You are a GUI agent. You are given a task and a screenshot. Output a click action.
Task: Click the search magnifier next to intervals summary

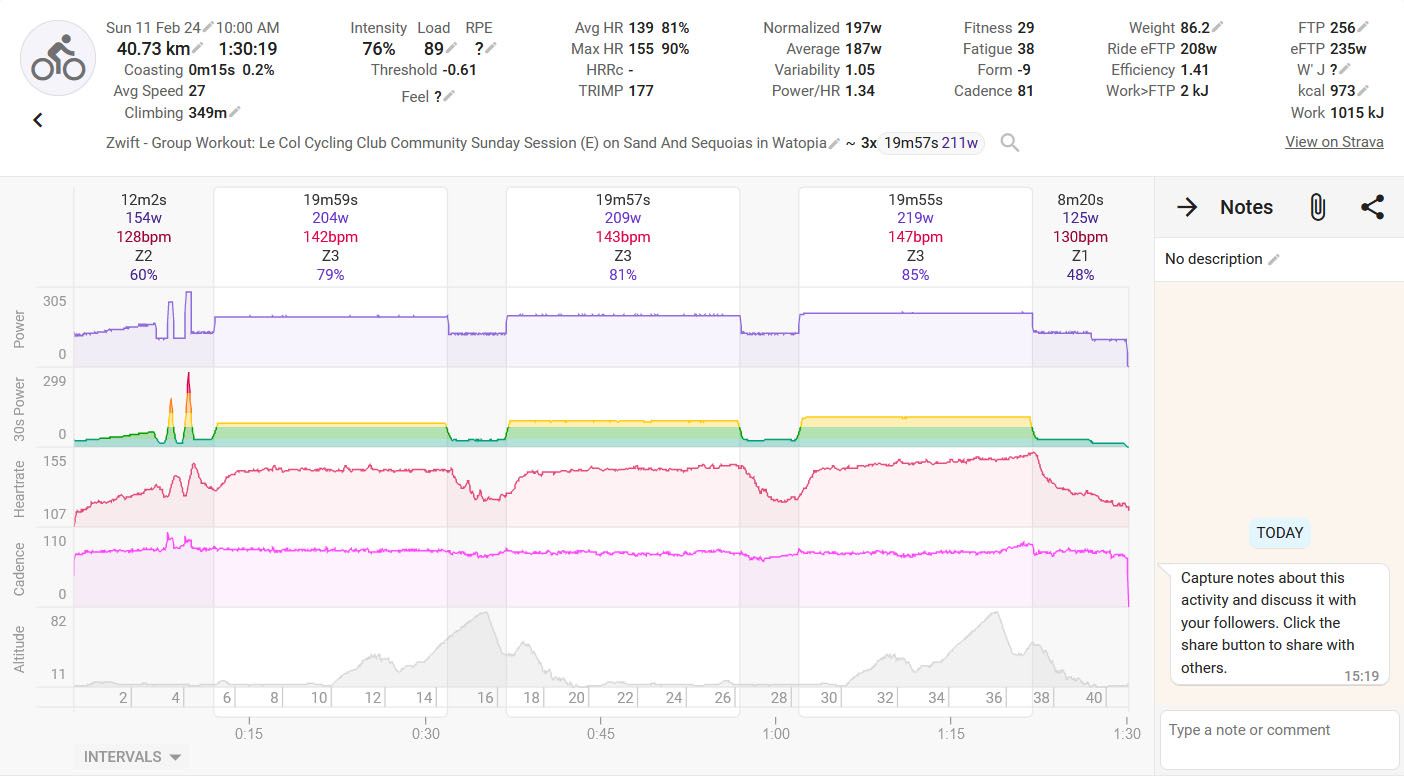click(x=1010, y=143)
